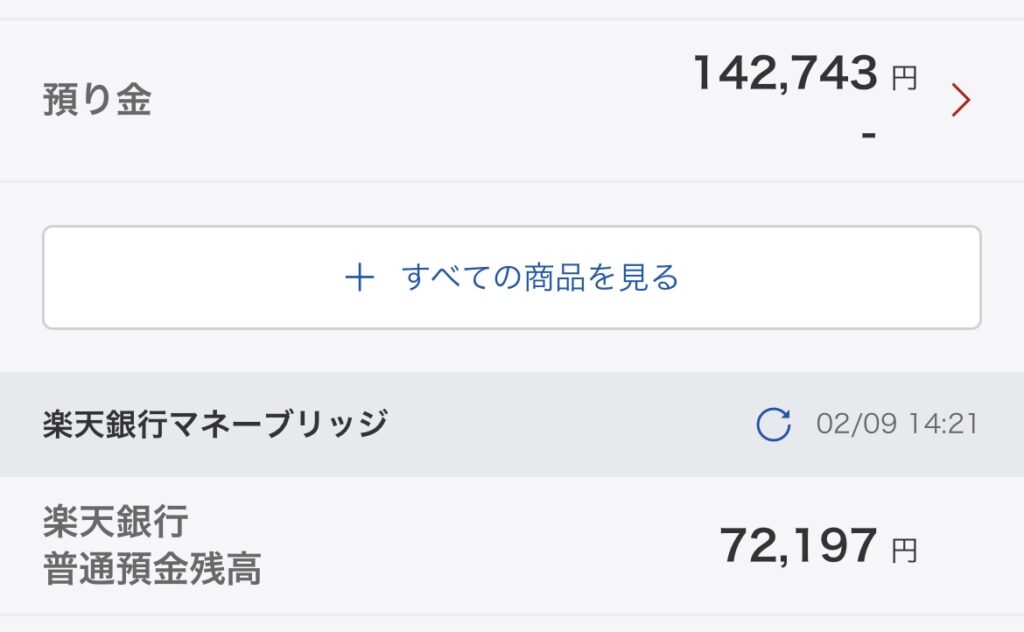1024x632 pixels.
Task: Click the 円 unit beside 72,197
Action: 904,551
